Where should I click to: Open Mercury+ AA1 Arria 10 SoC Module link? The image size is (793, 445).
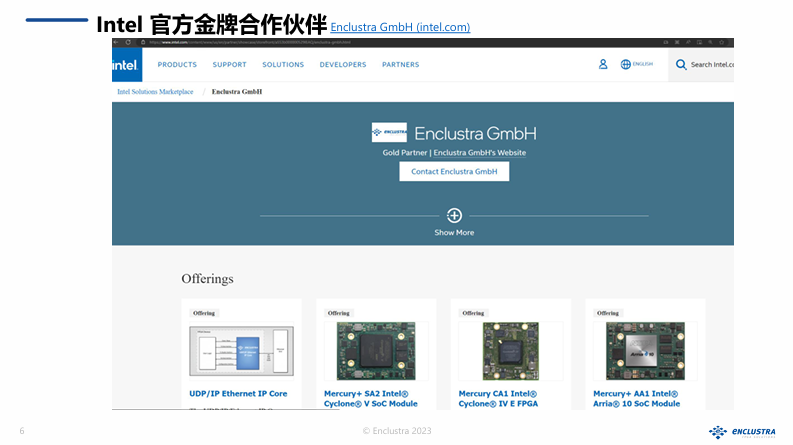point(637,398)
